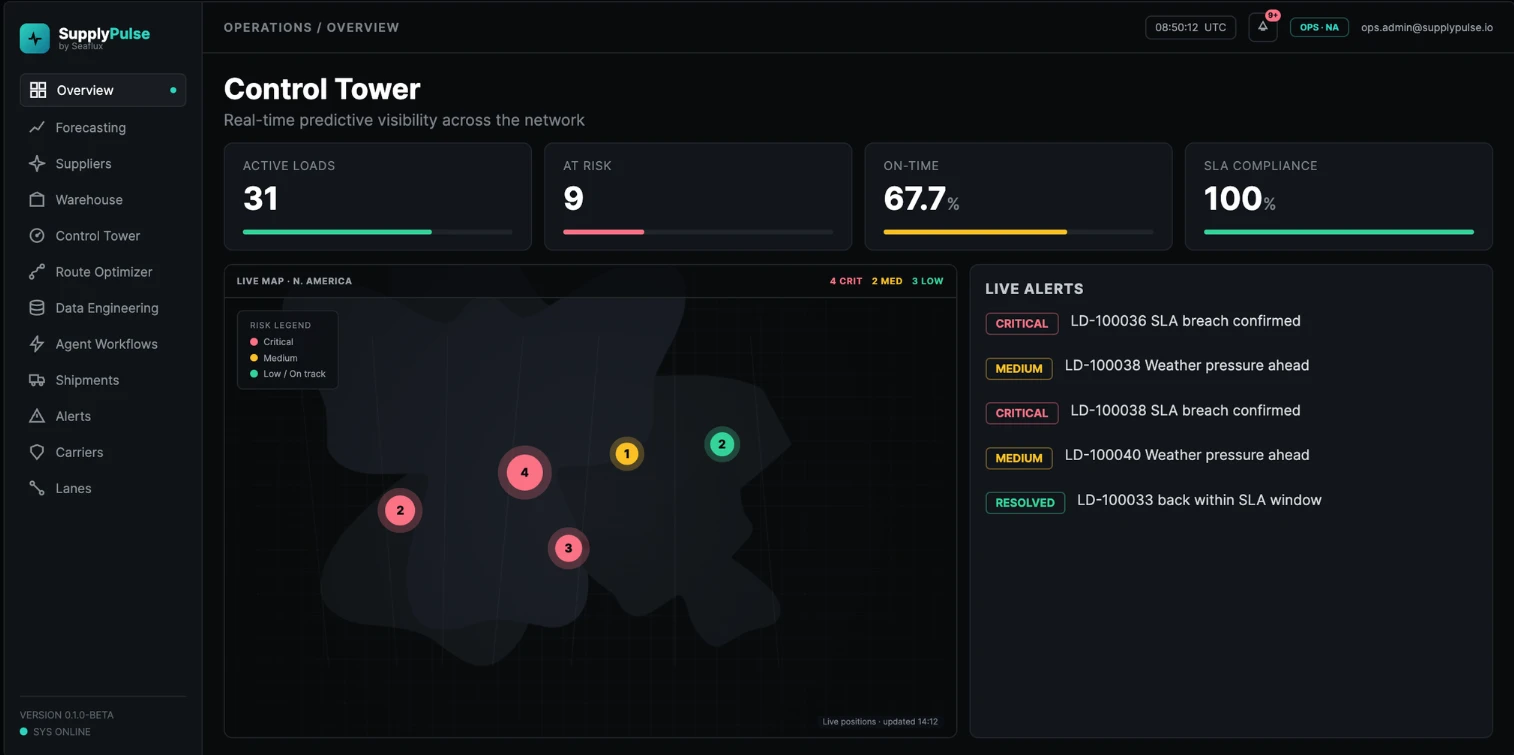The height and width of the screenshot is (755, 1514).
Task: Open the Forecasting page
Action: click(x=91, y=128)
